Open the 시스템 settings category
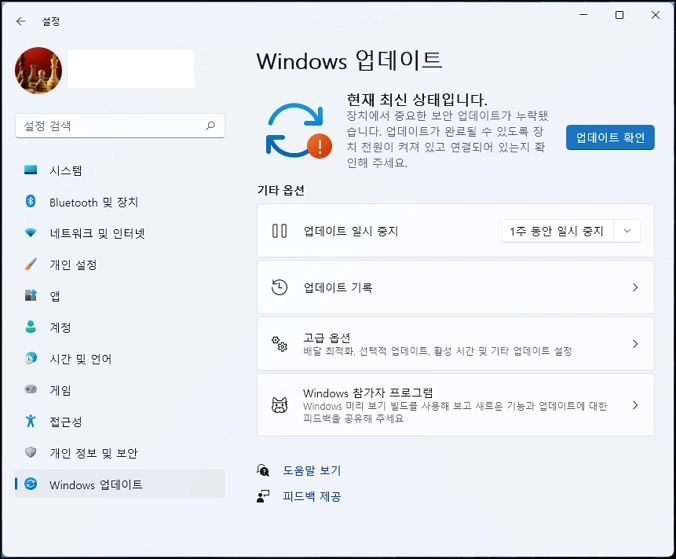This screenshot has height=559, width=676. point(120,170)
